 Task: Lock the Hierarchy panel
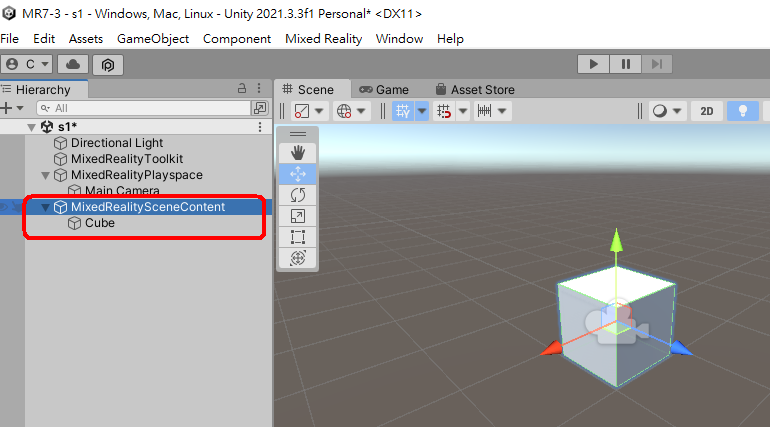tap(242, 88)
